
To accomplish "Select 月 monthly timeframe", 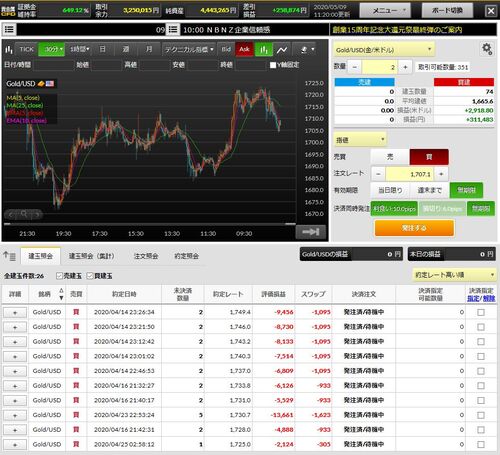I will point(149,49).
